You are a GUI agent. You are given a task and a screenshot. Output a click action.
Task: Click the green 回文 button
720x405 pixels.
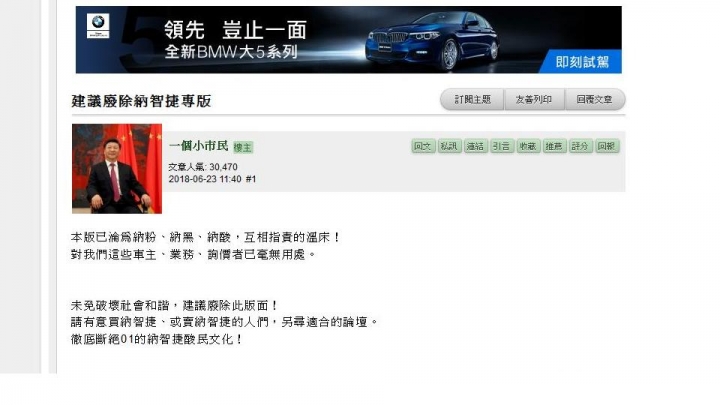point(422,146)
